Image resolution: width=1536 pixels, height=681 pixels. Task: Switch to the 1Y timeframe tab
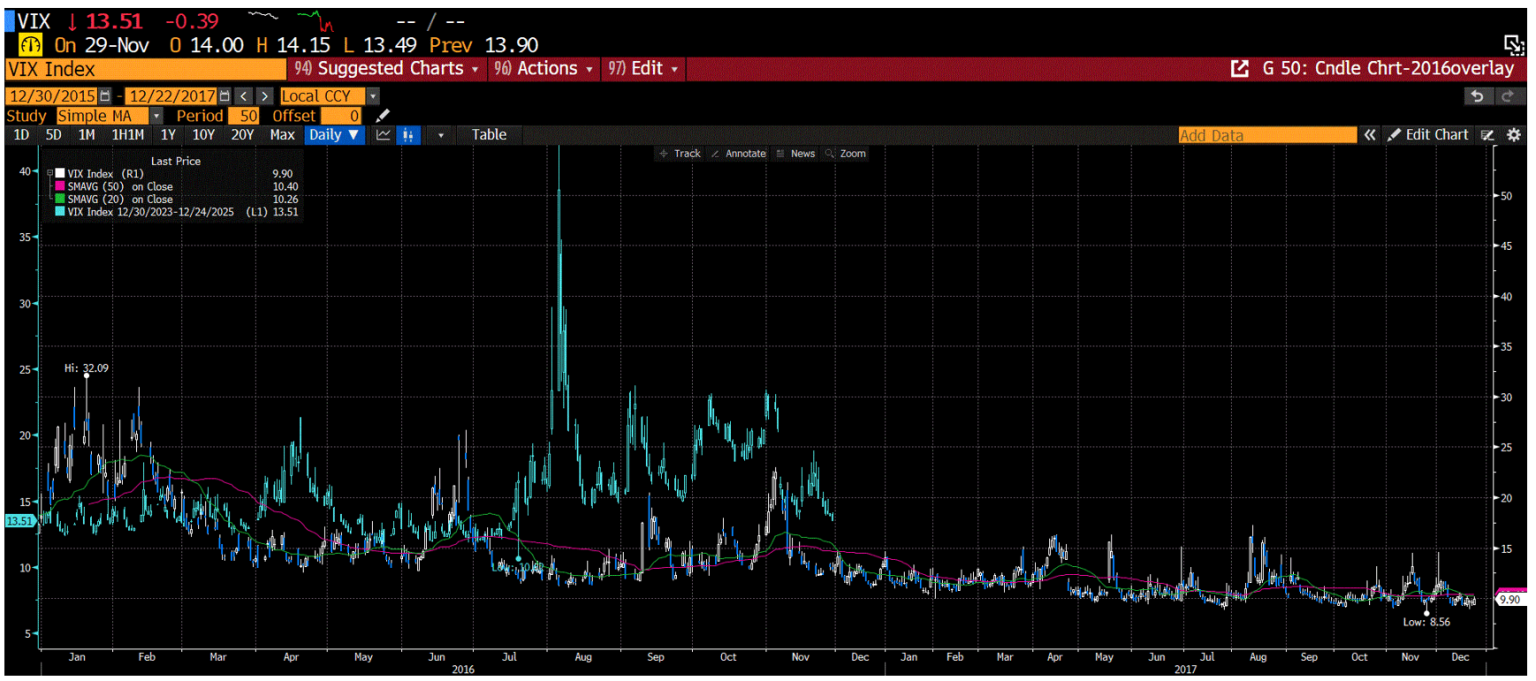coord(168,135)
